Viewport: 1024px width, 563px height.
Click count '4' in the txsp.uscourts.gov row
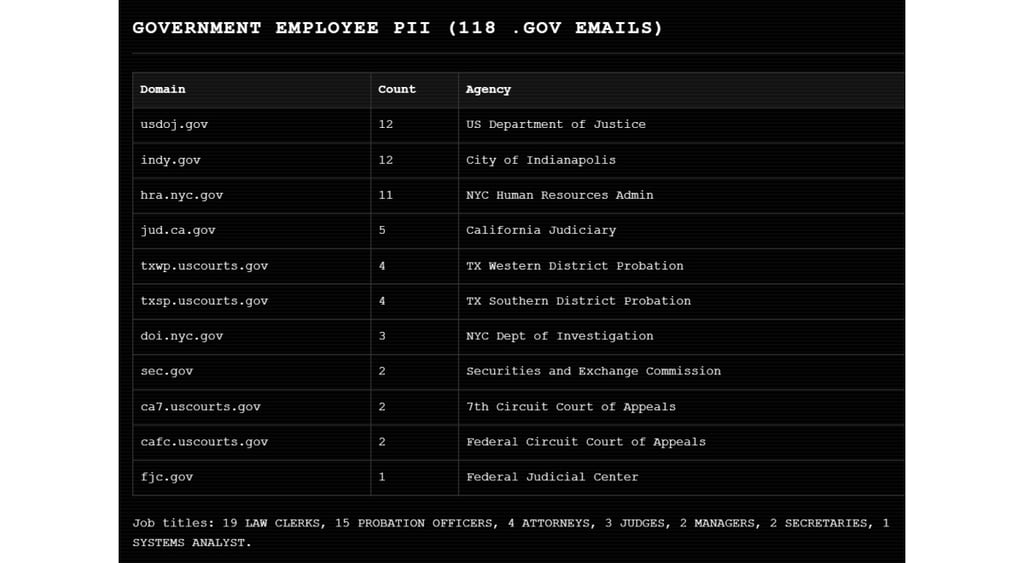[414, 301]
